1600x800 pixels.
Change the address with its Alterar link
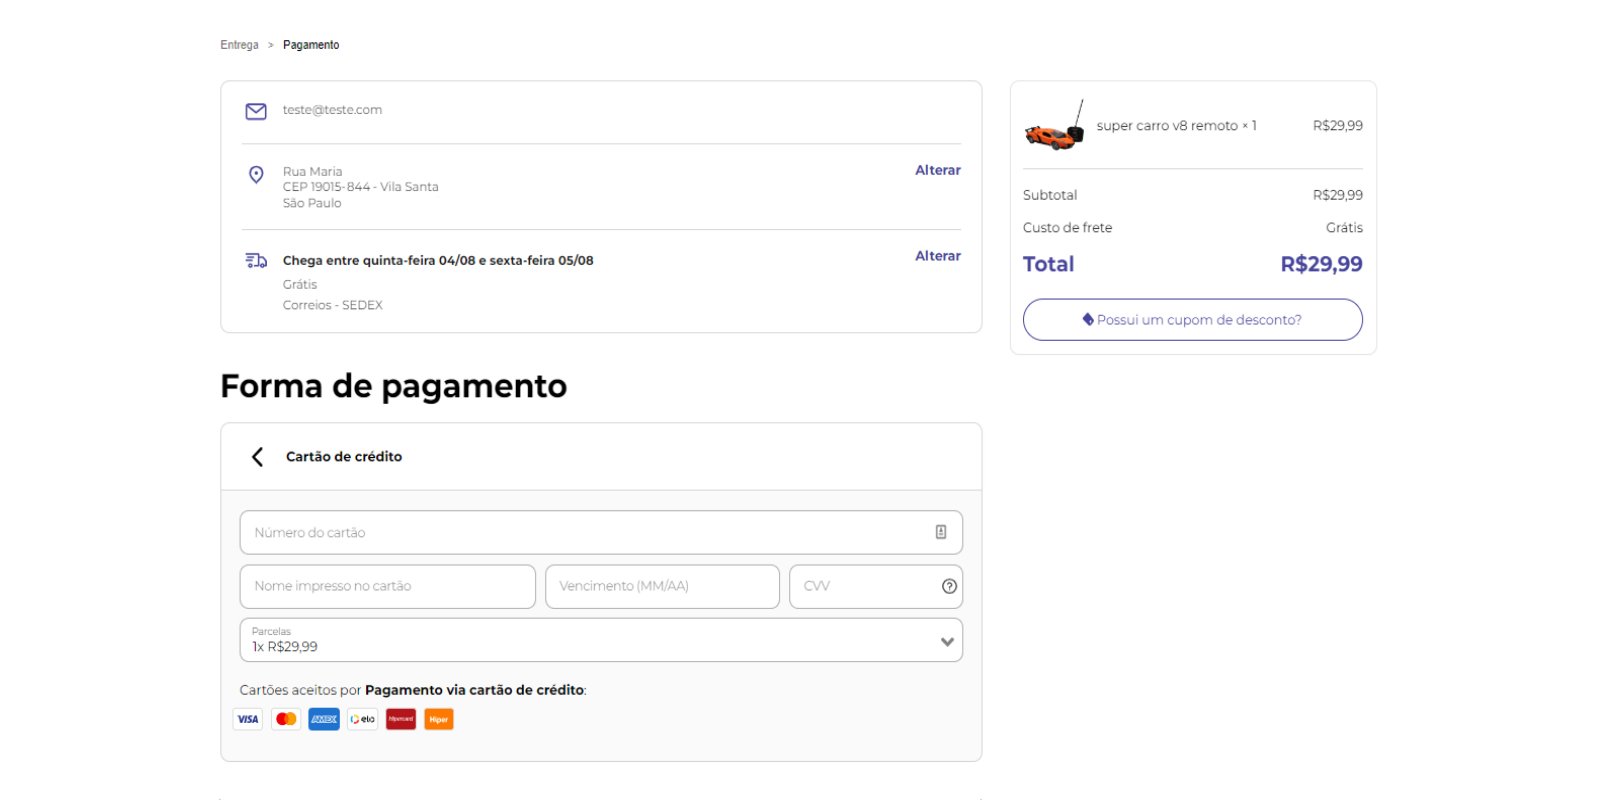tap(938, 170)
